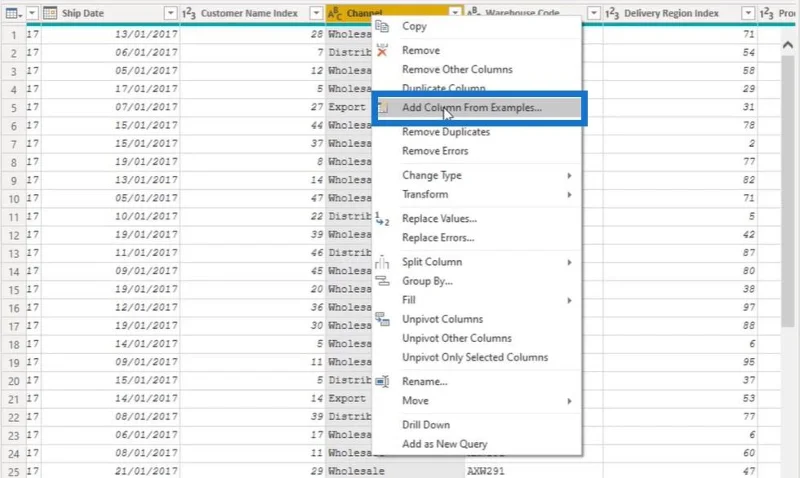Image resolution: width=800 pixels, height=478 pixels.
Task: Select row number 12 header
Action: tap(13, 235)
